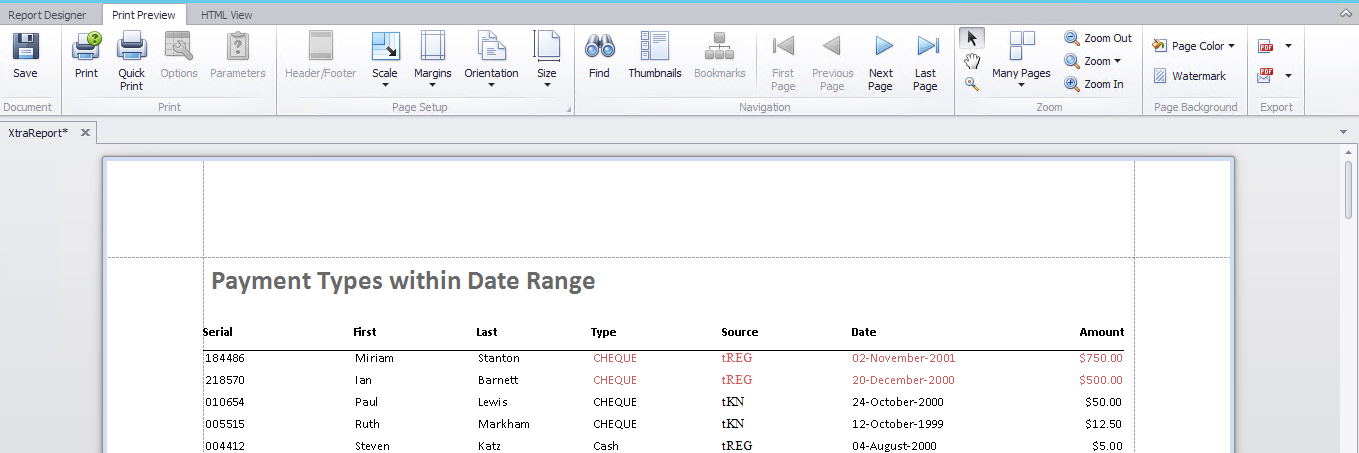Switch to HTML View tab
Viewport: 1359px width, 453px height.
tap(227, 15)
